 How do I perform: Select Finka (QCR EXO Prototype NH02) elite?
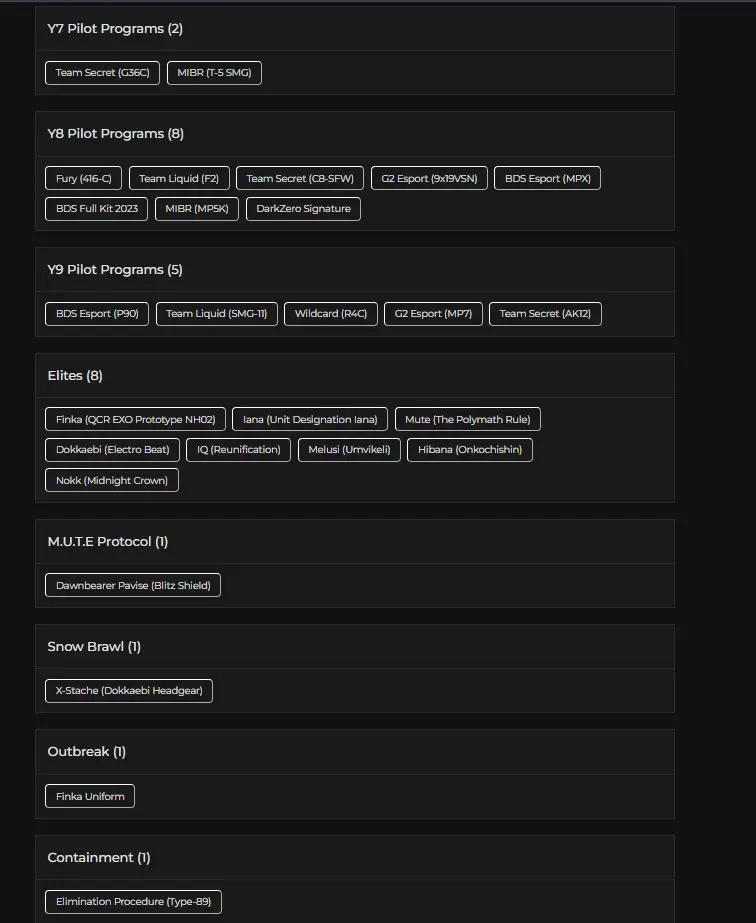pos(136,420)
